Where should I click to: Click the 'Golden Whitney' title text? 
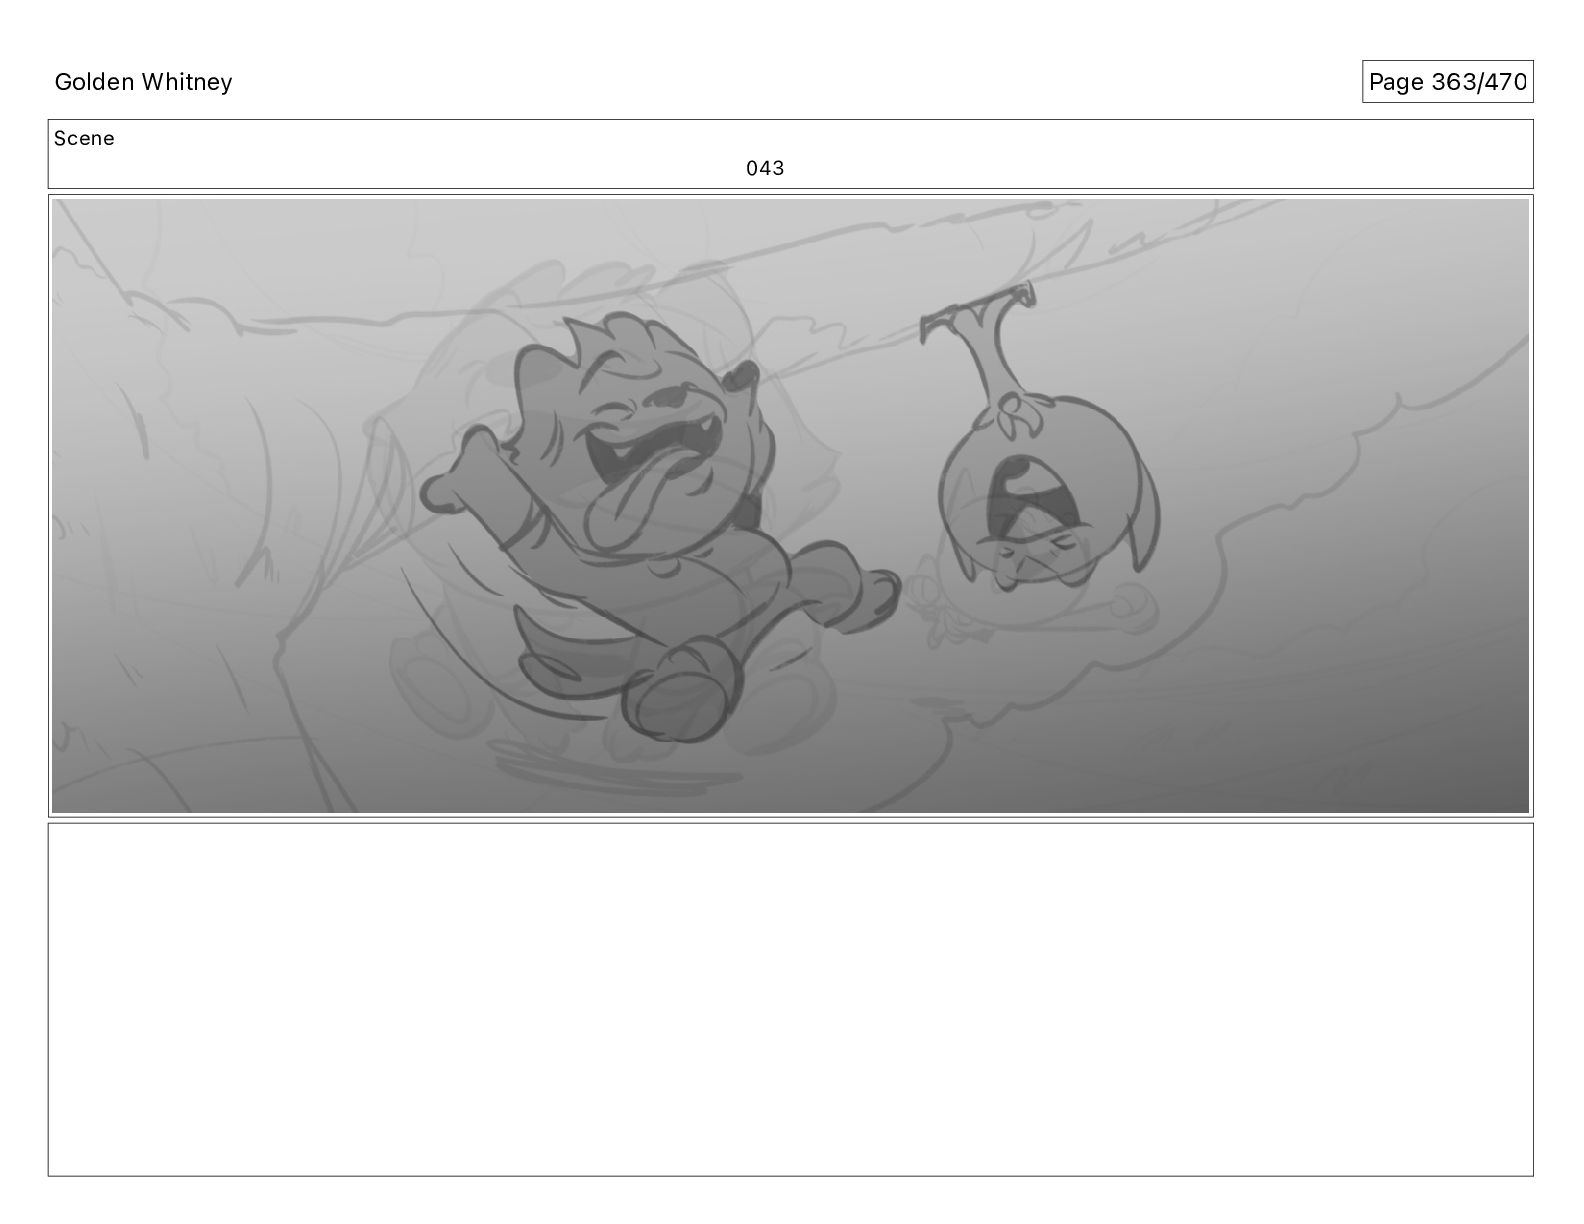[143, 82]
